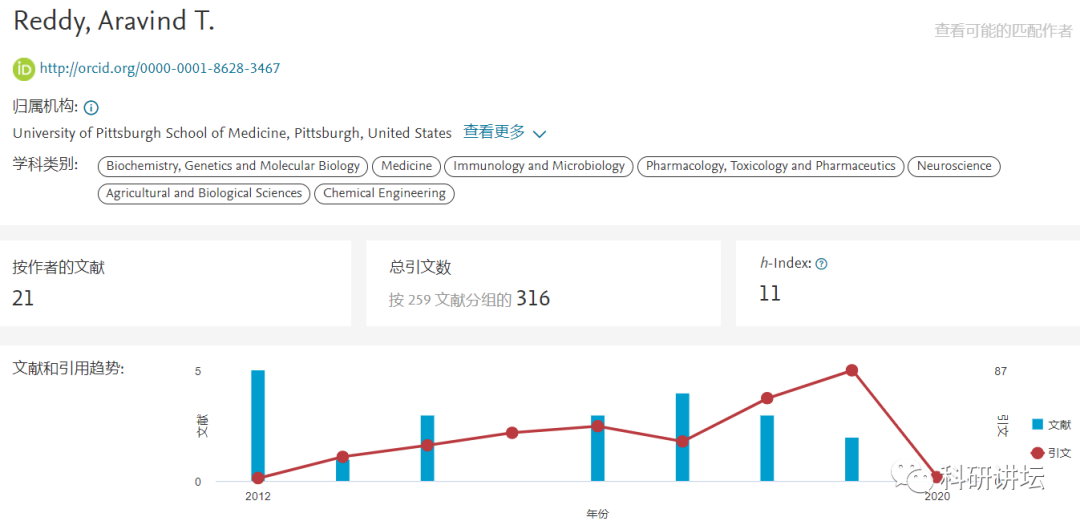Viewport: 1080px width, 525px height.
Task: Open the 21 documents by author
Action: pos(23,298)
